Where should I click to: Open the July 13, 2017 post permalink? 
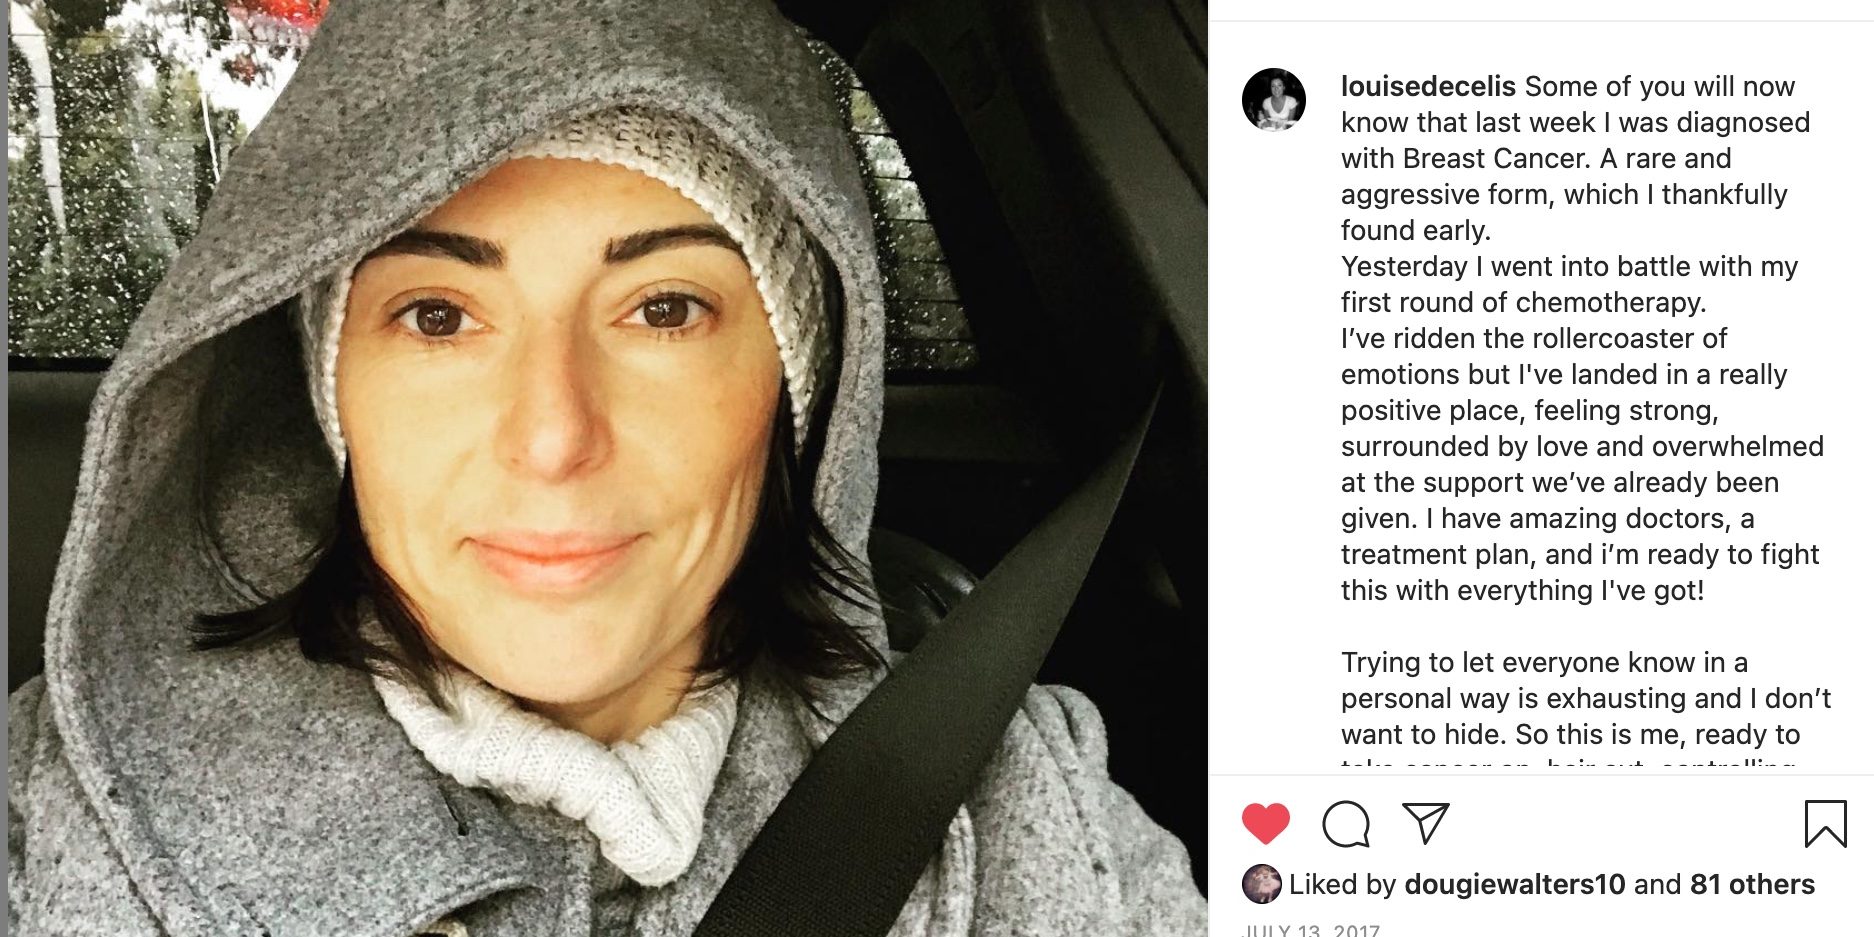[x=1310, y=930]
